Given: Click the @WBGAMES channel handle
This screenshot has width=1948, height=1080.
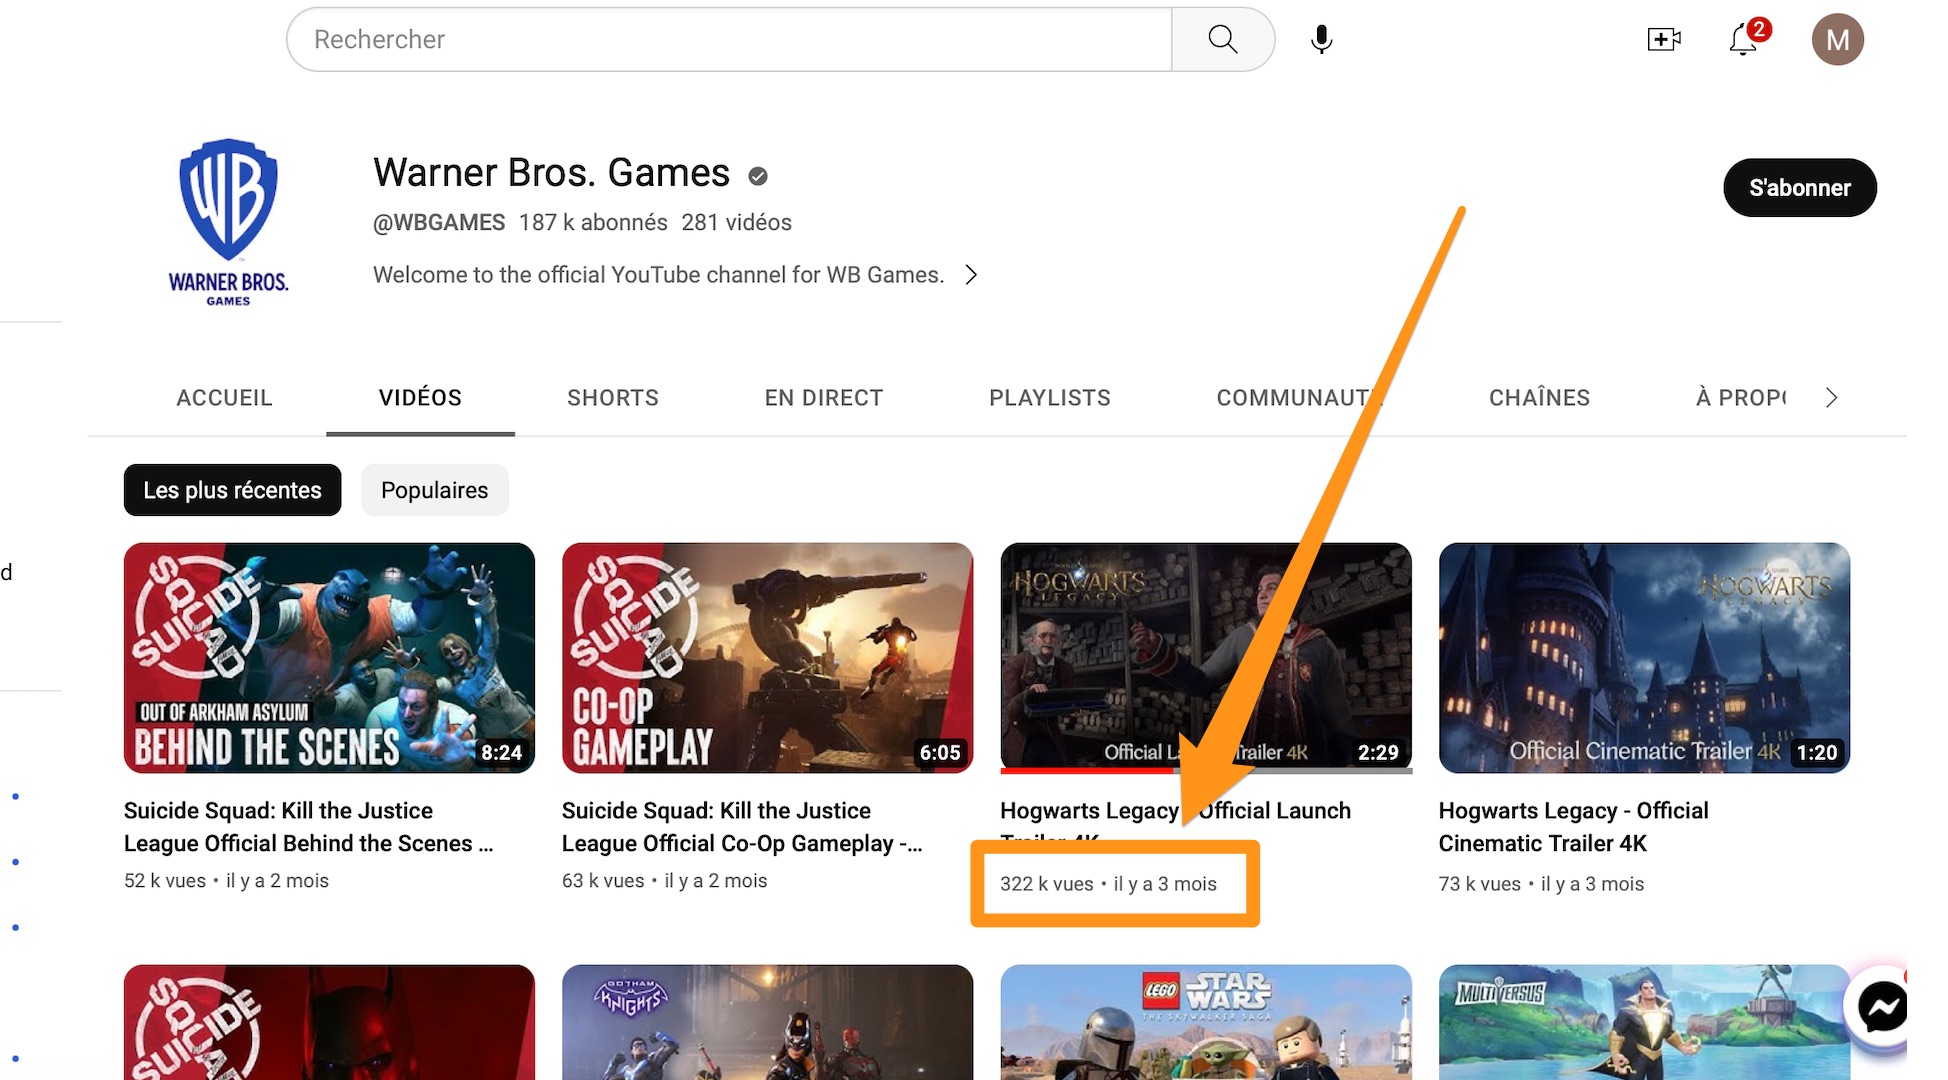Looking at the screenshot, I should coord(439,223).
